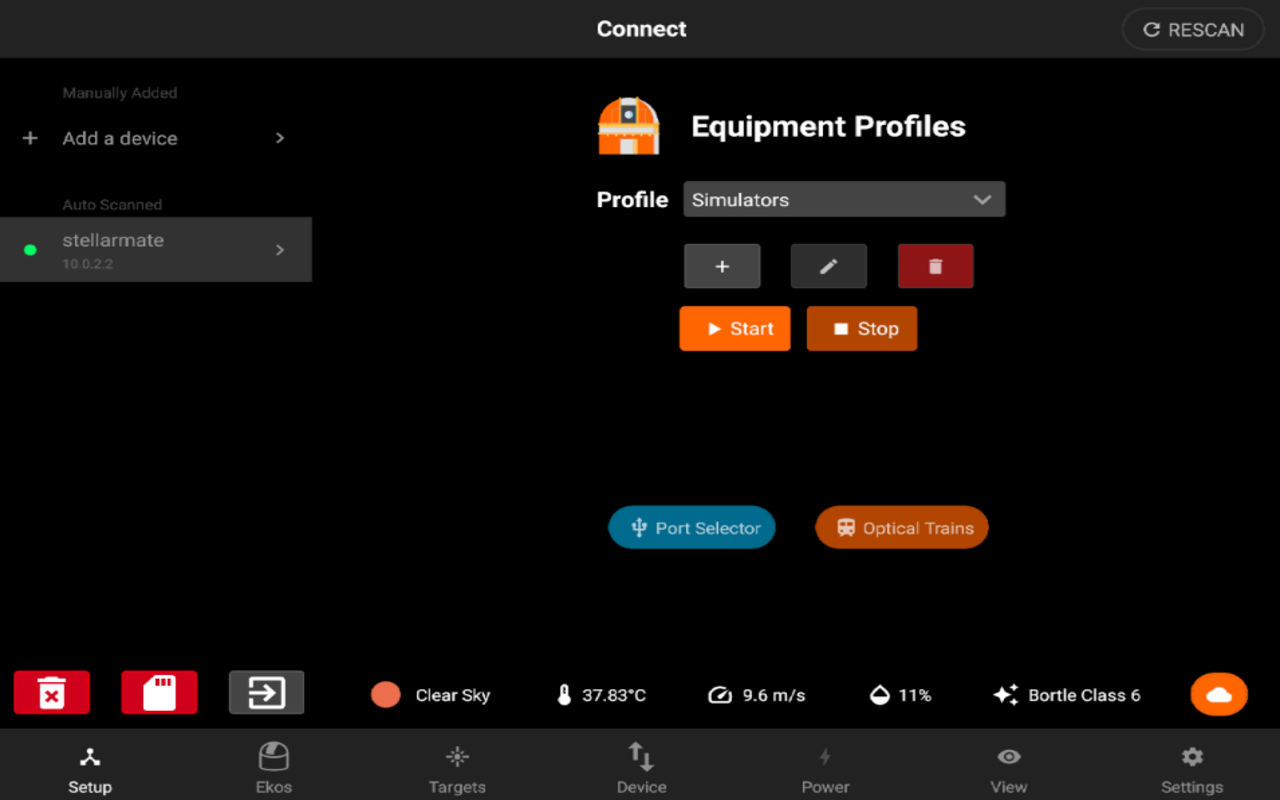This screenshot has width=1280, height=800.
Task: Start the equipment profile
Action: [x=735, y=329]
